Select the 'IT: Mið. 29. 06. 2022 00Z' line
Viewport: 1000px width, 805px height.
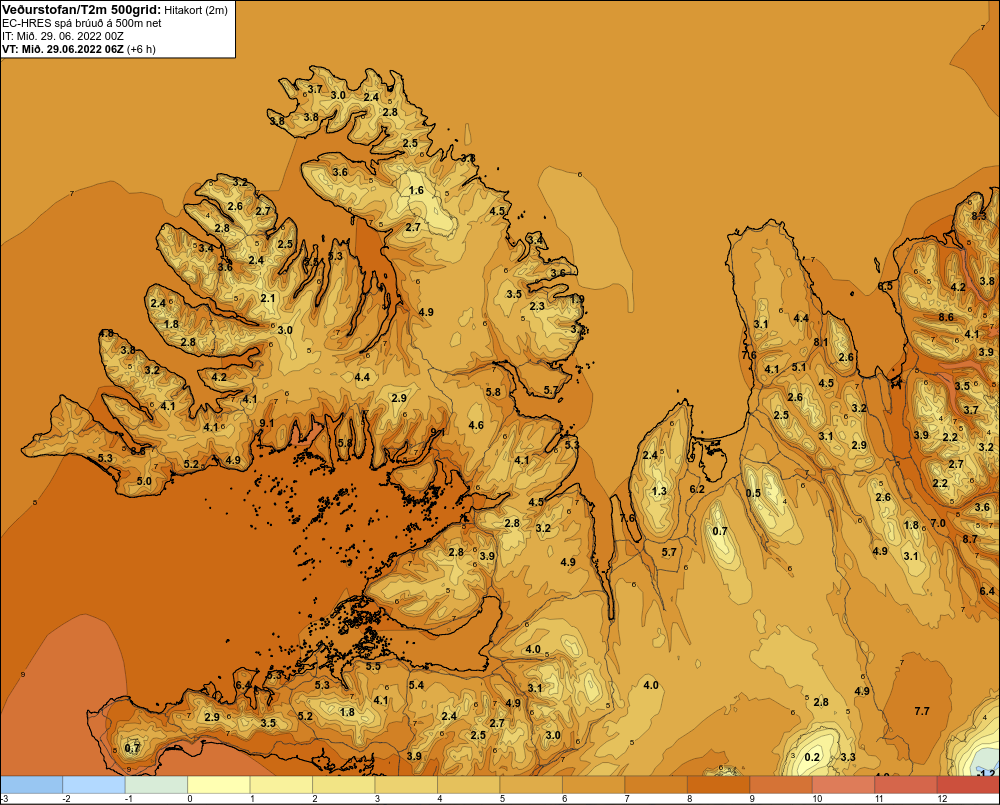click(x=63, y=36)
